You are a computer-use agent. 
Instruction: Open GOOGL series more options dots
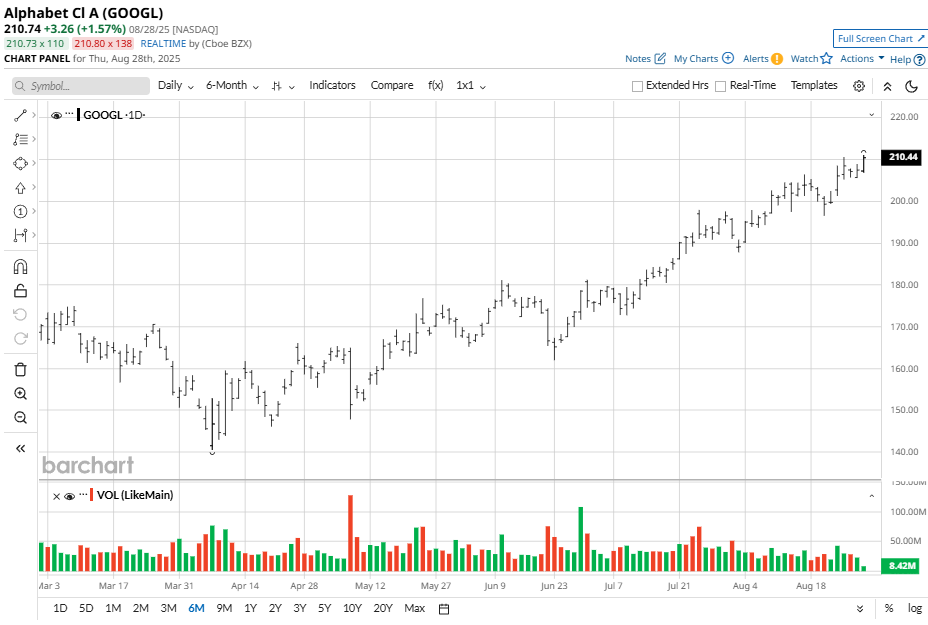(x=69, y=113)
